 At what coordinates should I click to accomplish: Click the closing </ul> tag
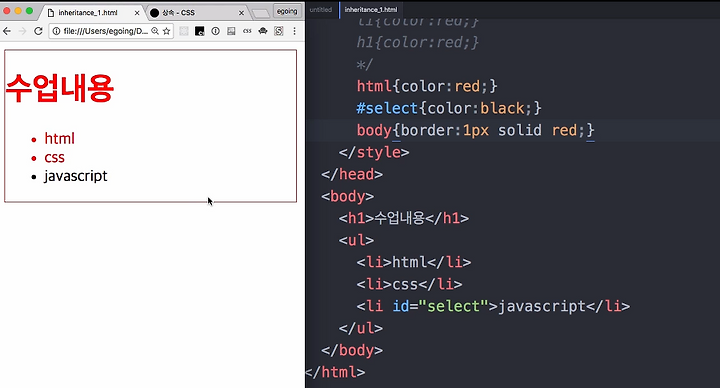(x=360, y=328)
